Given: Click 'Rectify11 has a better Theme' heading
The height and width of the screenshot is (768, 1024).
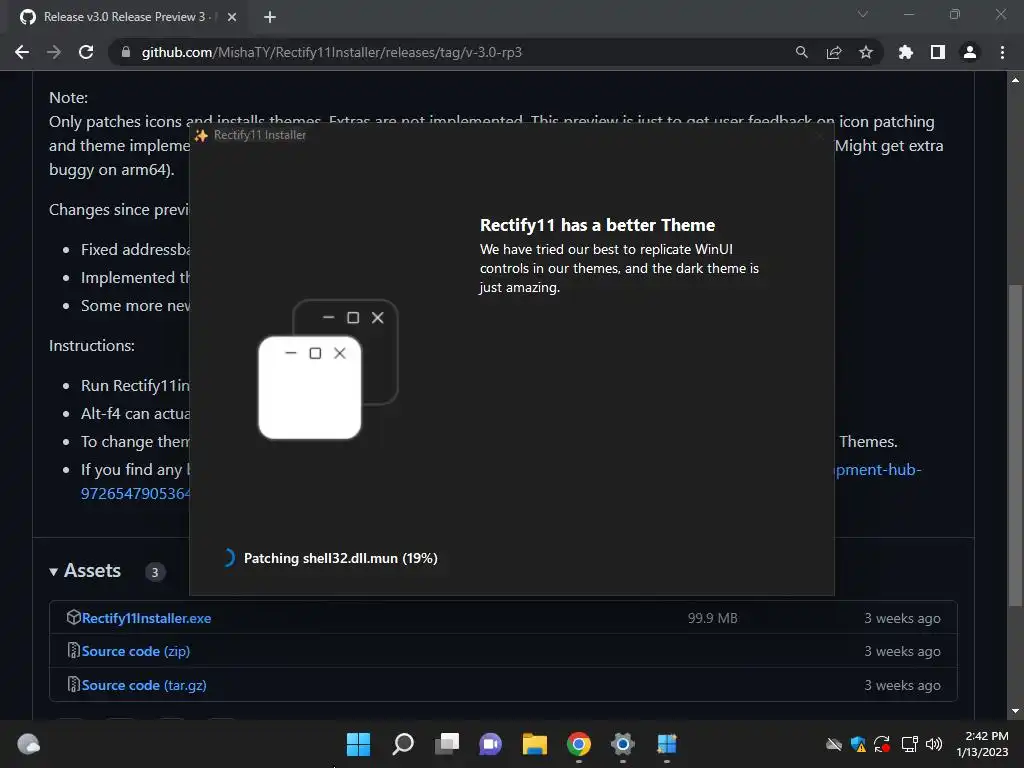Looking at the screenshot, I should pos(598,225).
